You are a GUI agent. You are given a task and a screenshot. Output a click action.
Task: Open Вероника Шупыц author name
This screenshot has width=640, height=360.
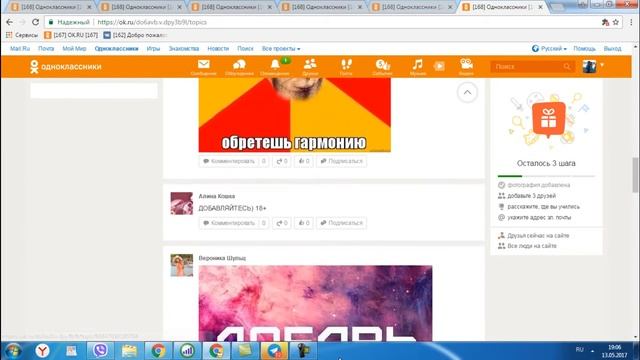coord(222,258)
